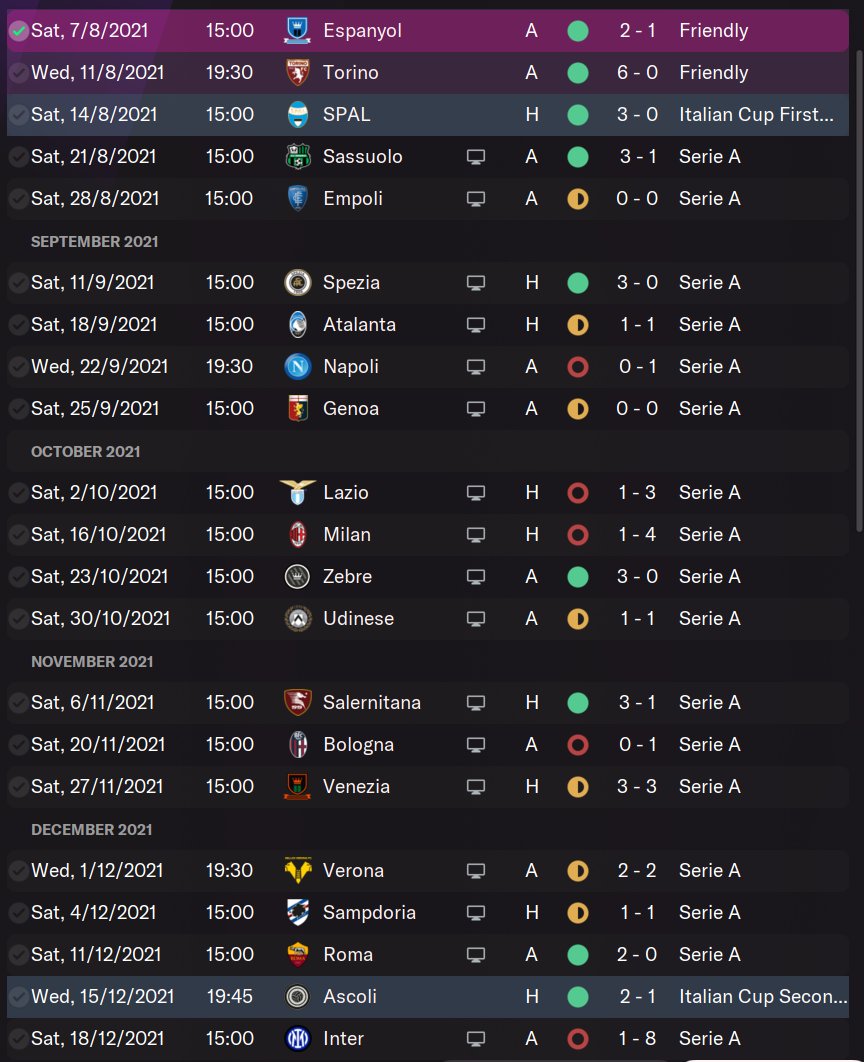Click the Espanyol club badge
The width and height of the screenshot is (864, 1062).
click(297, 31)
